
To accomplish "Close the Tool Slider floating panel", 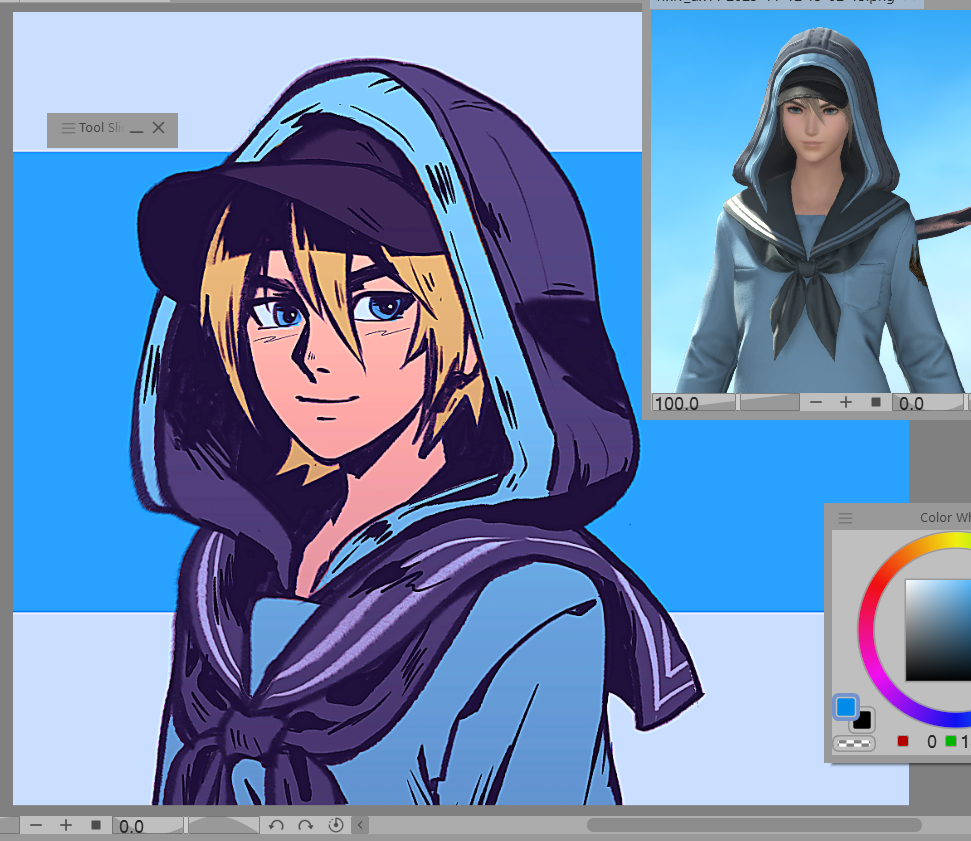I will point(158,128).
